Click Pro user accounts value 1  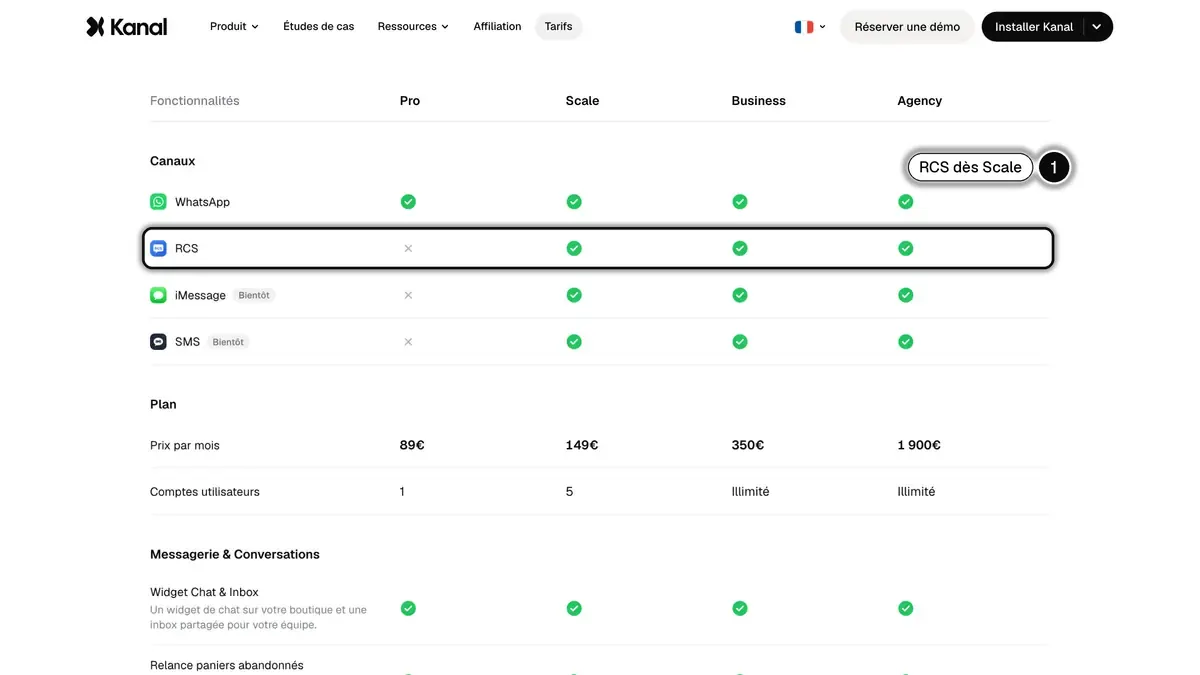click(x=402, y=492)
